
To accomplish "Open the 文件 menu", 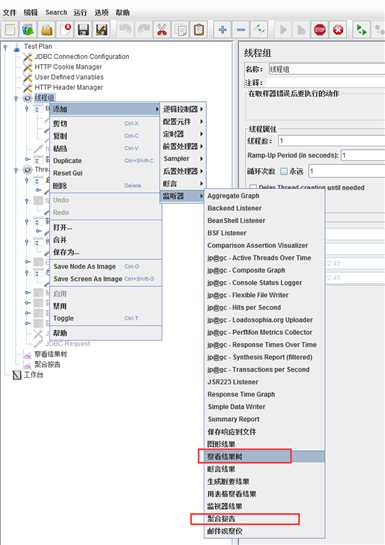I will pyautogui.click(x=9, y=13).
